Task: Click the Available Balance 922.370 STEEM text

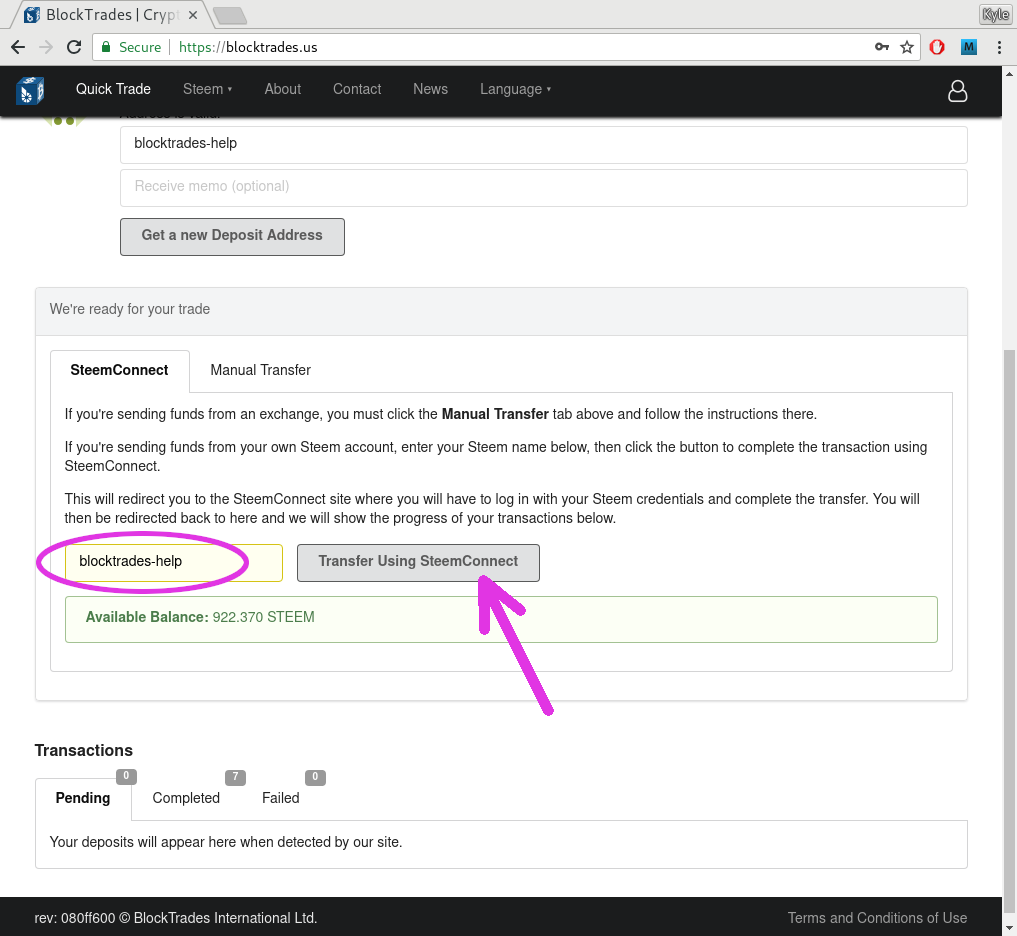Action: pos(200,617)
